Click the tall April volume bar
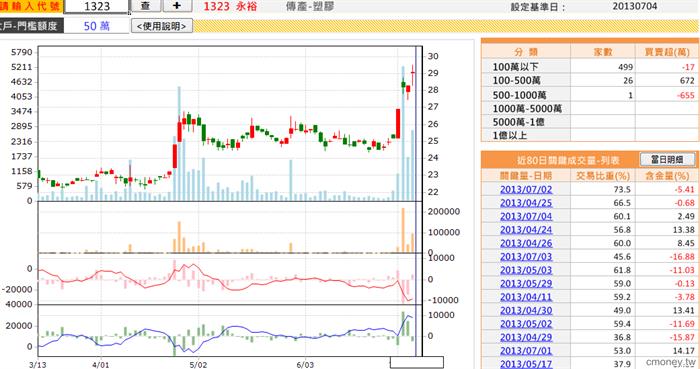Screen dimensions: 700x369 pos(179,144)
